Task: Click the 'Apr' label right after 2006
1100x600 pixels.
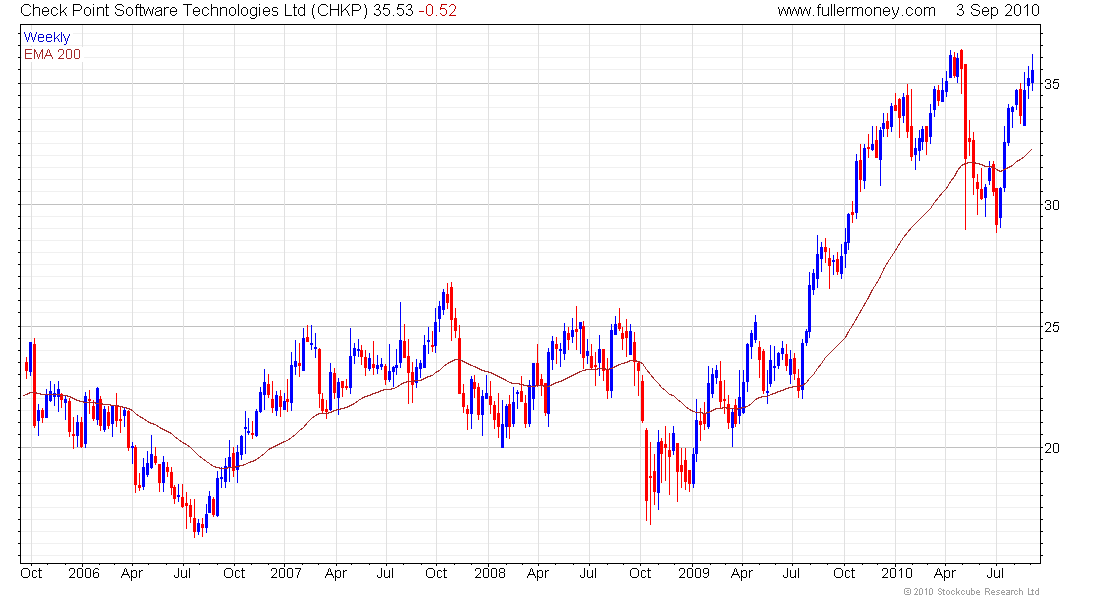Action: coord(132,573)
